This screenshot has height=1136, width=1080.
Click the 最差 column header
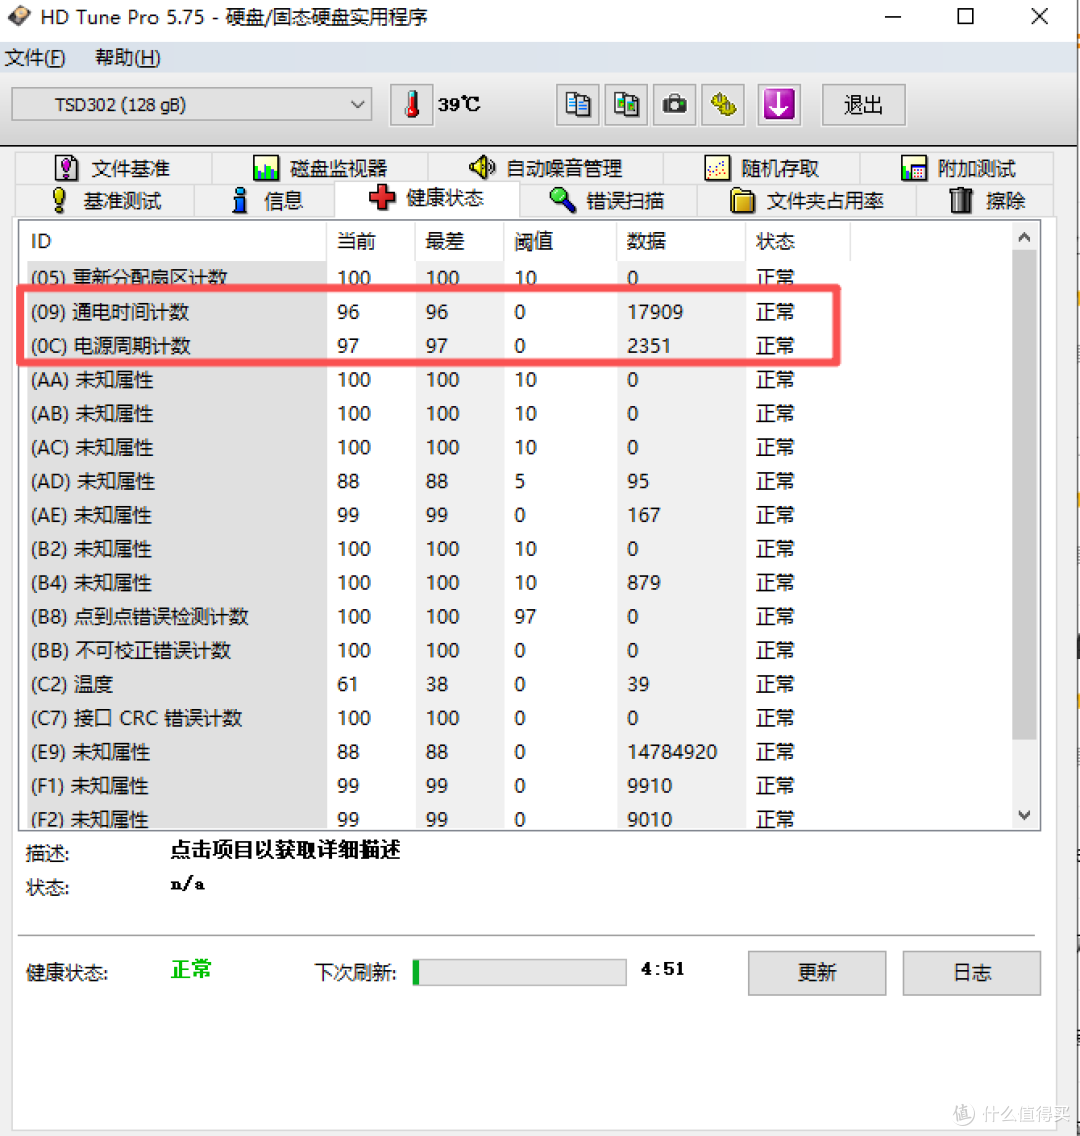(x=459, y=241)
